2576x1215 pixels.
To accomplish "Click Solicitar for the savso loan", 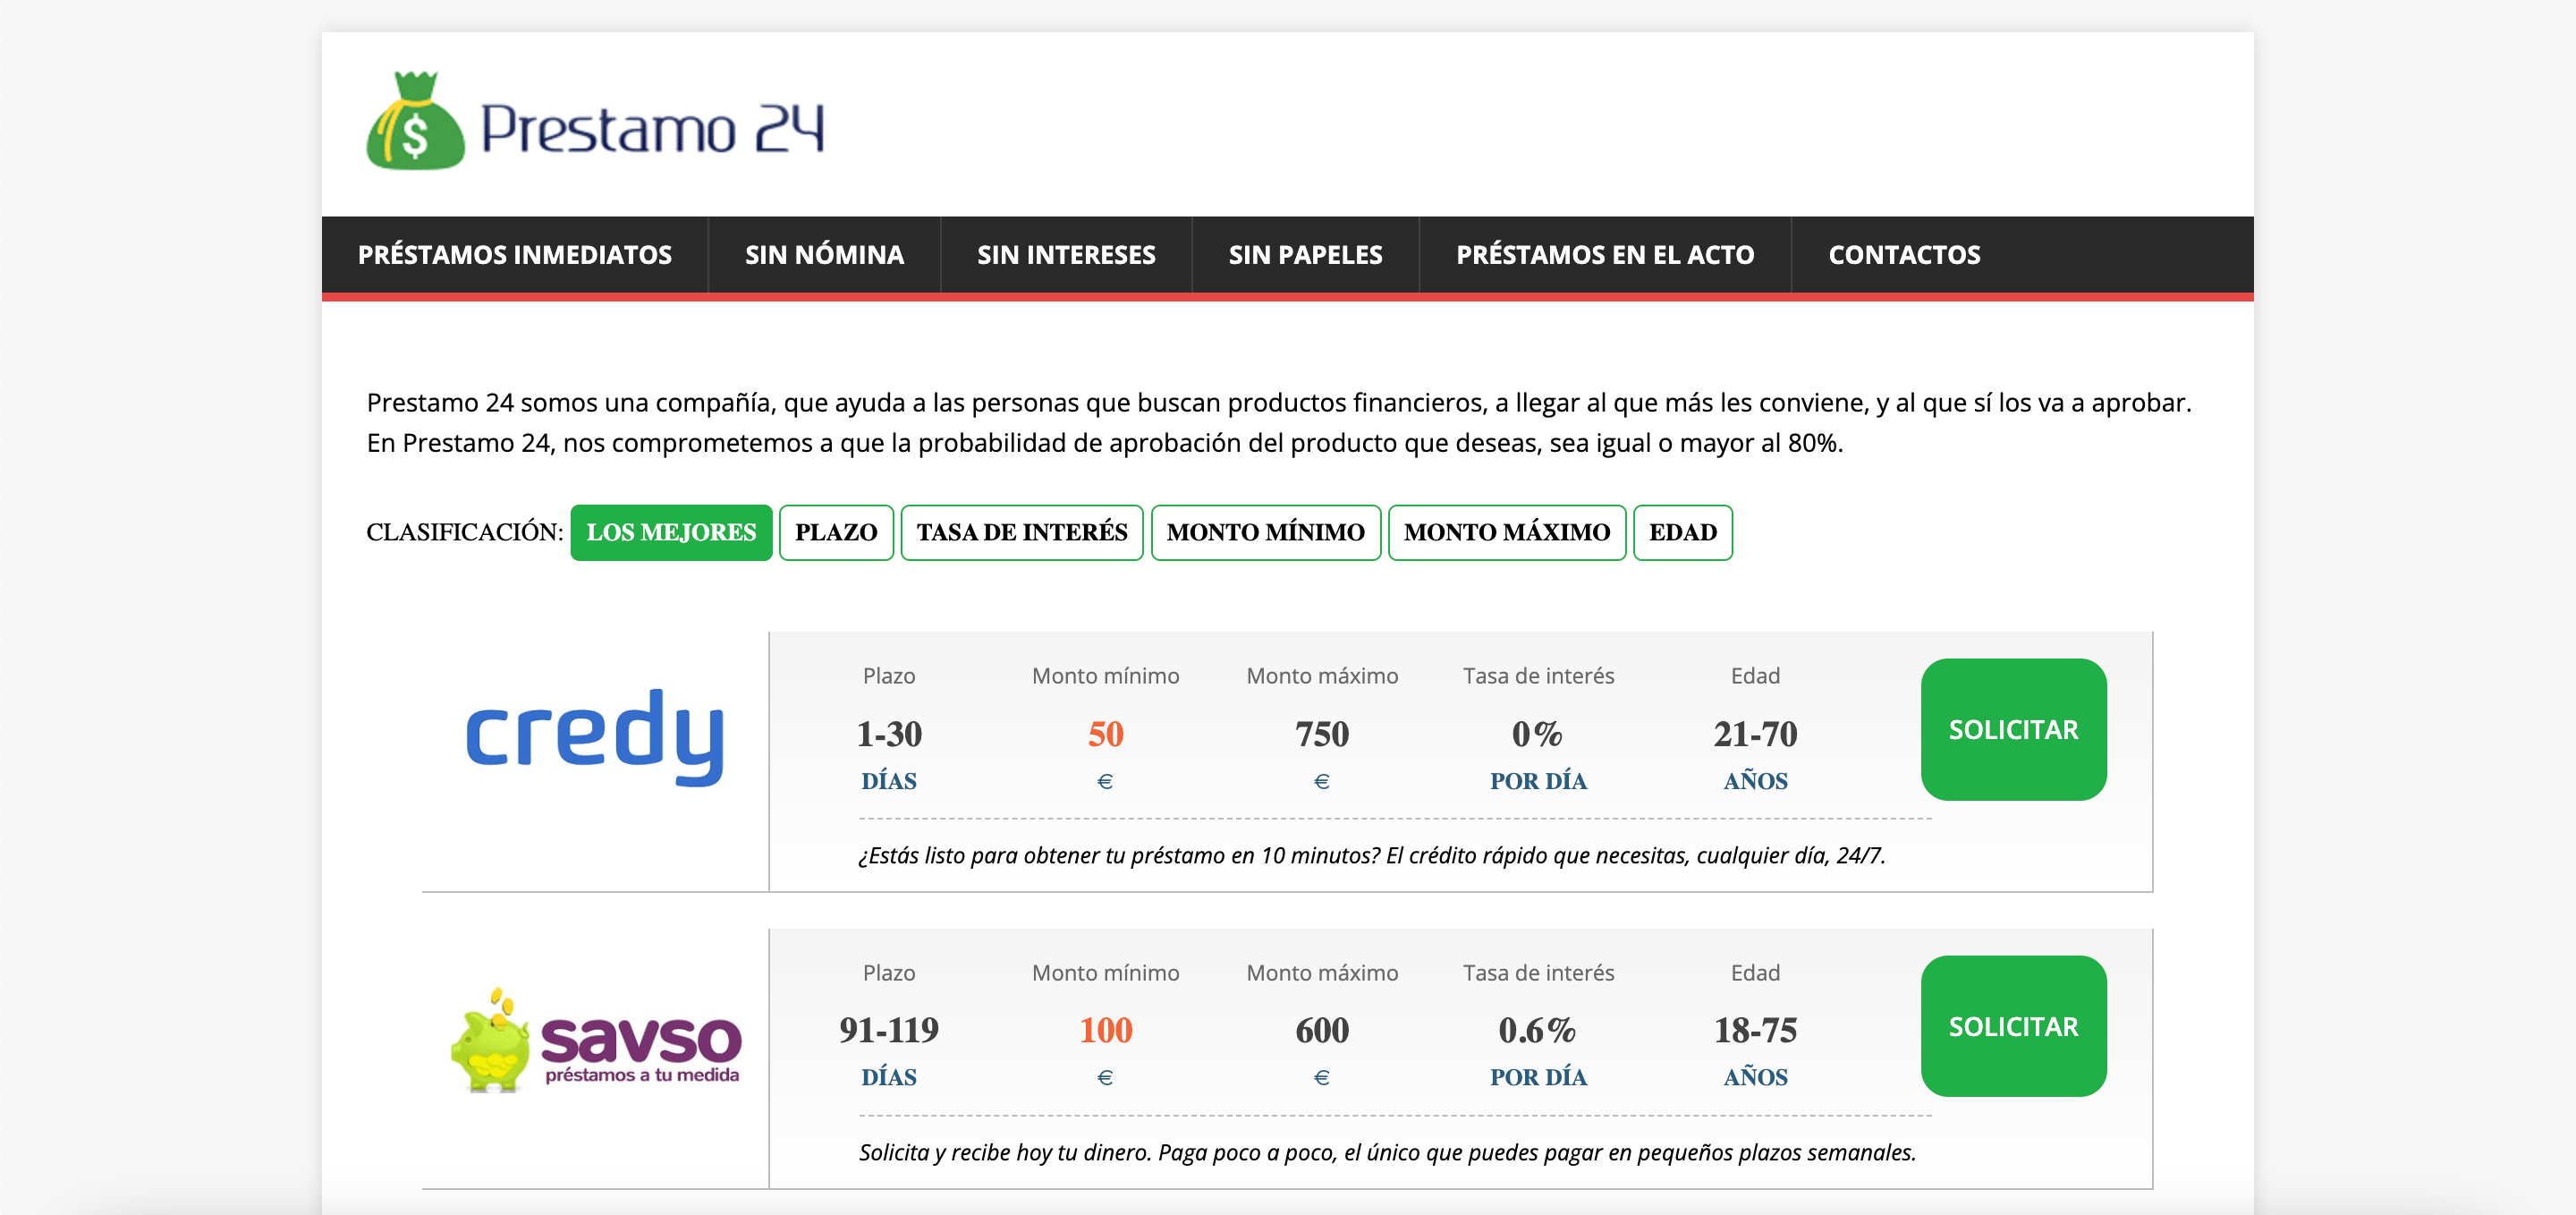I will (x=2013, y=1026).
